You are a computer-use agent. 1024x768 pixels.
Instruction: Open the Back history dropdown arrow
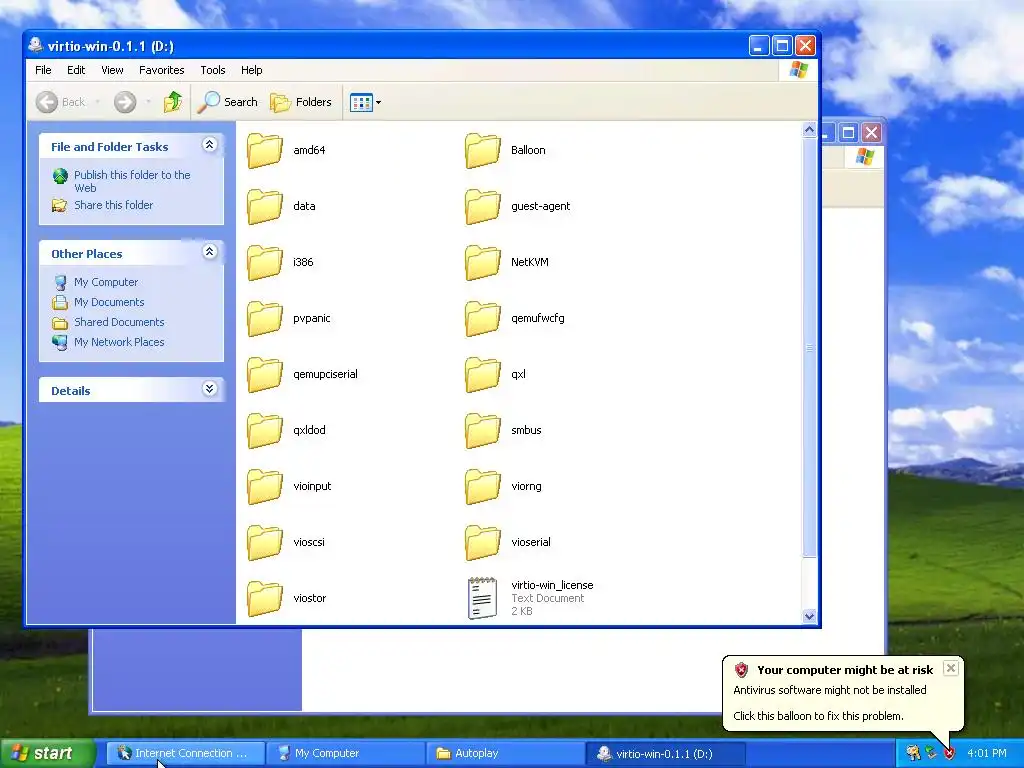coord(98,102)
